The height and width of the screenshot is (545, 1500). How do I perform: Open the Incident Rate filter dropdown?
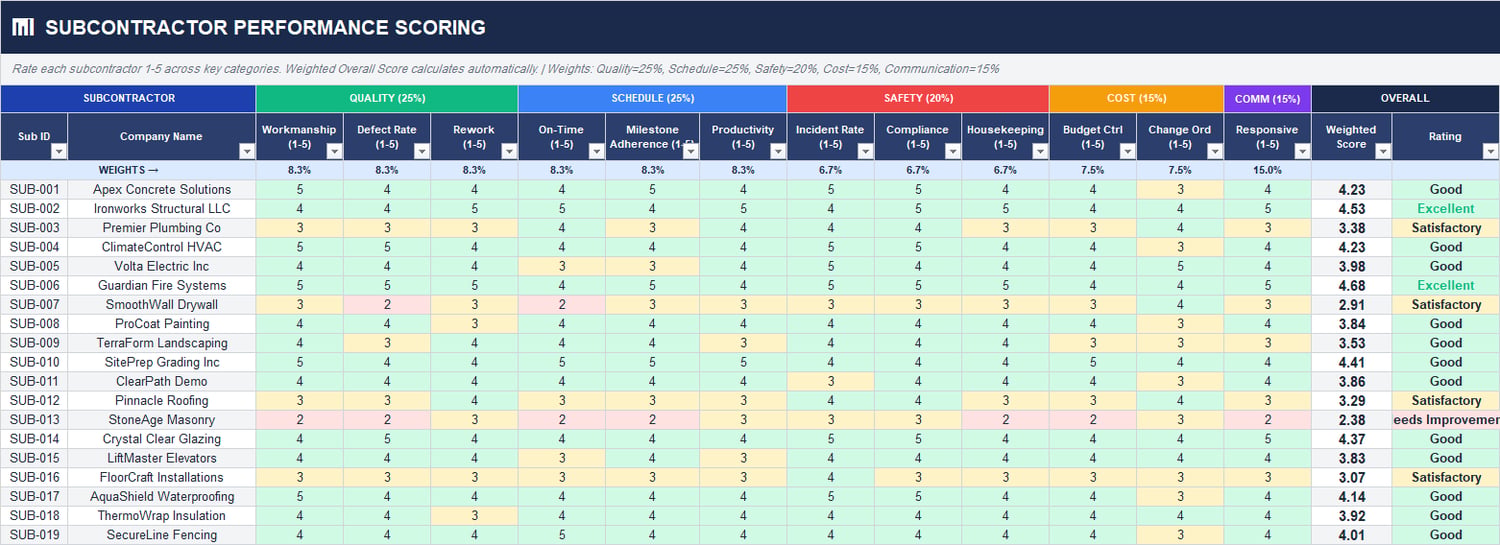864,151
